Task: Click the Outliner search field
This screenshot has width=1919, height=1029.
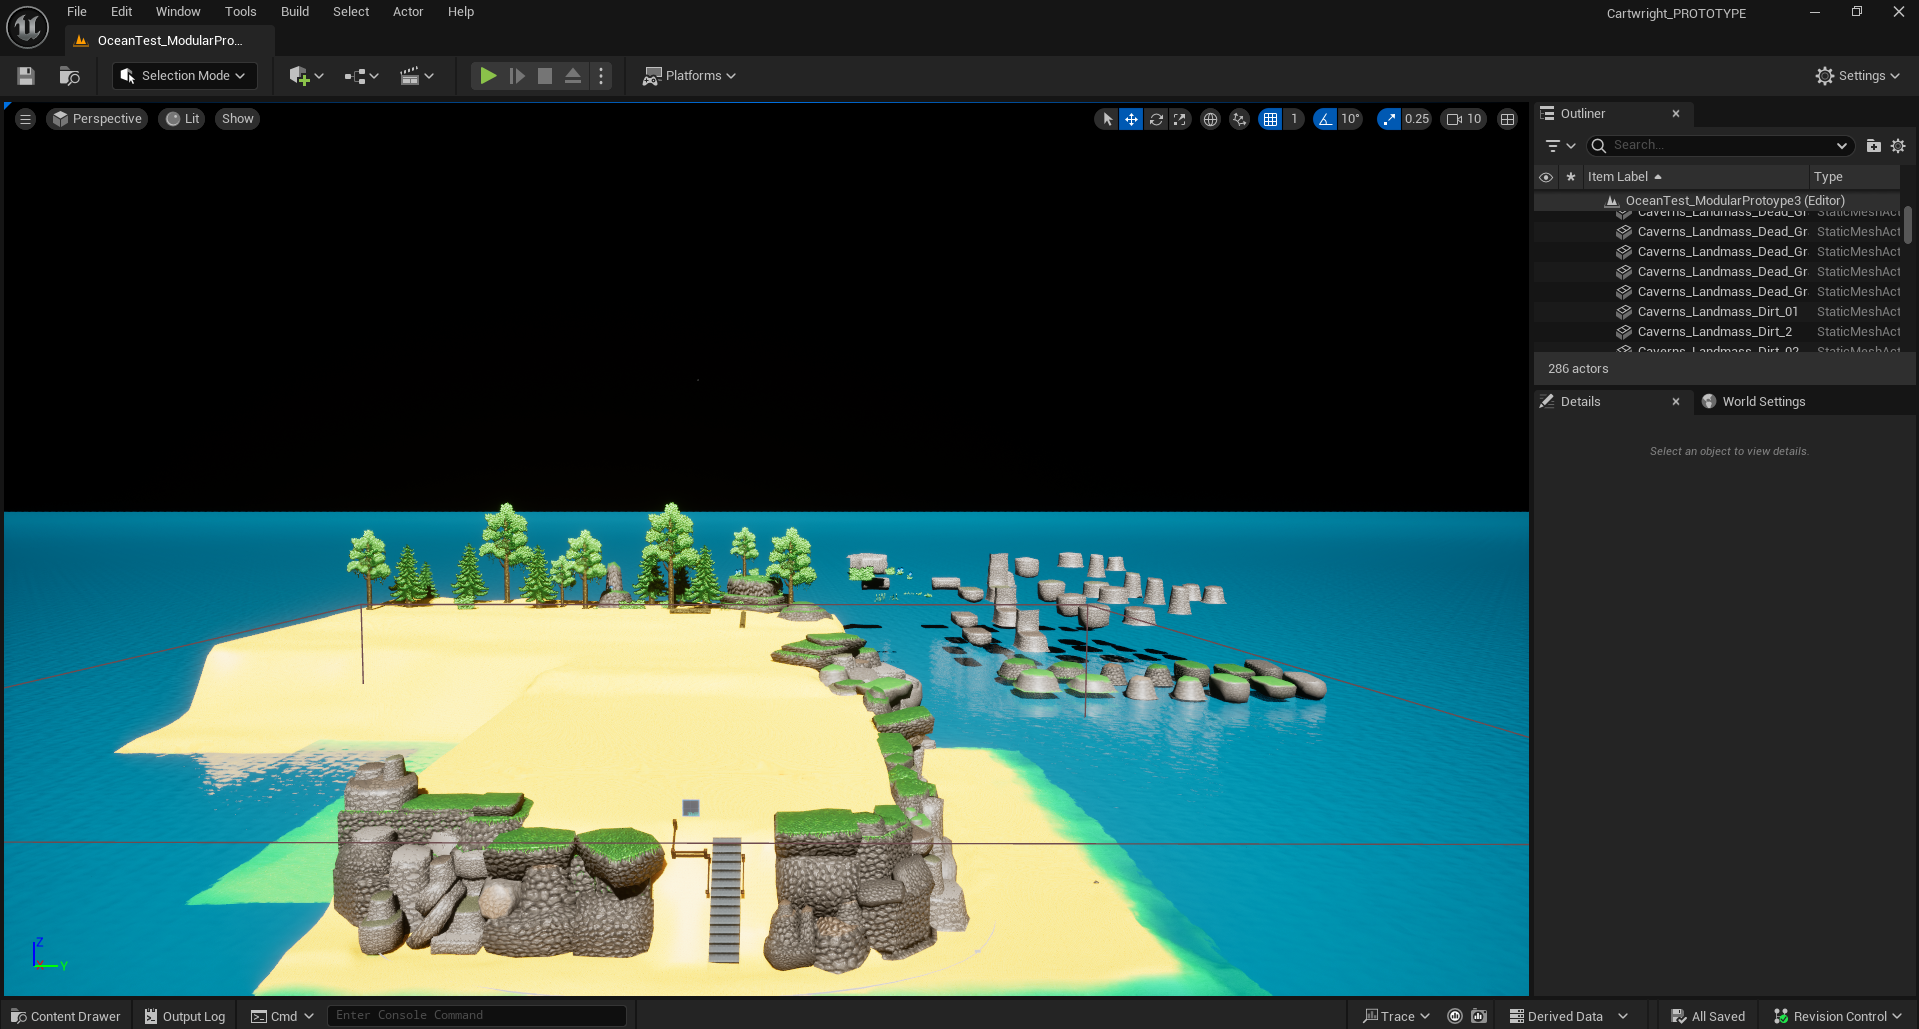Action: pos(1720,146)
